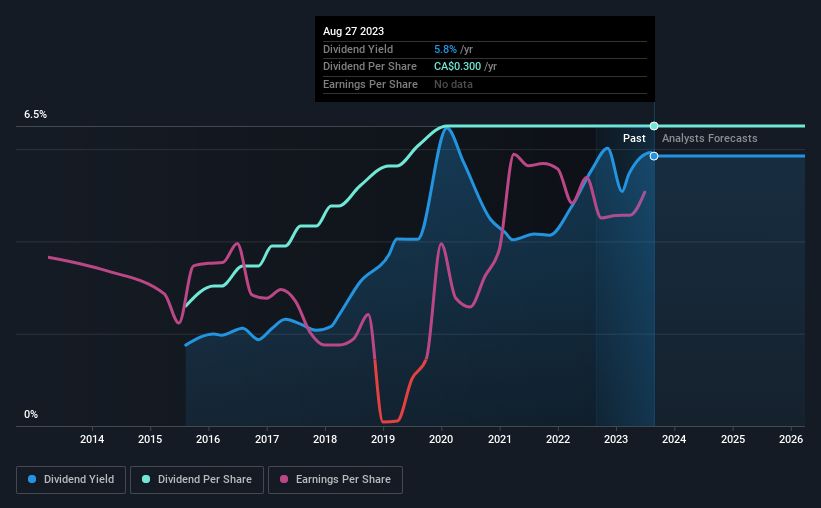The height and width of the screenshot is (508, 821).
Task: Select the 2020 label on the time axis
Action: point(441,439)
